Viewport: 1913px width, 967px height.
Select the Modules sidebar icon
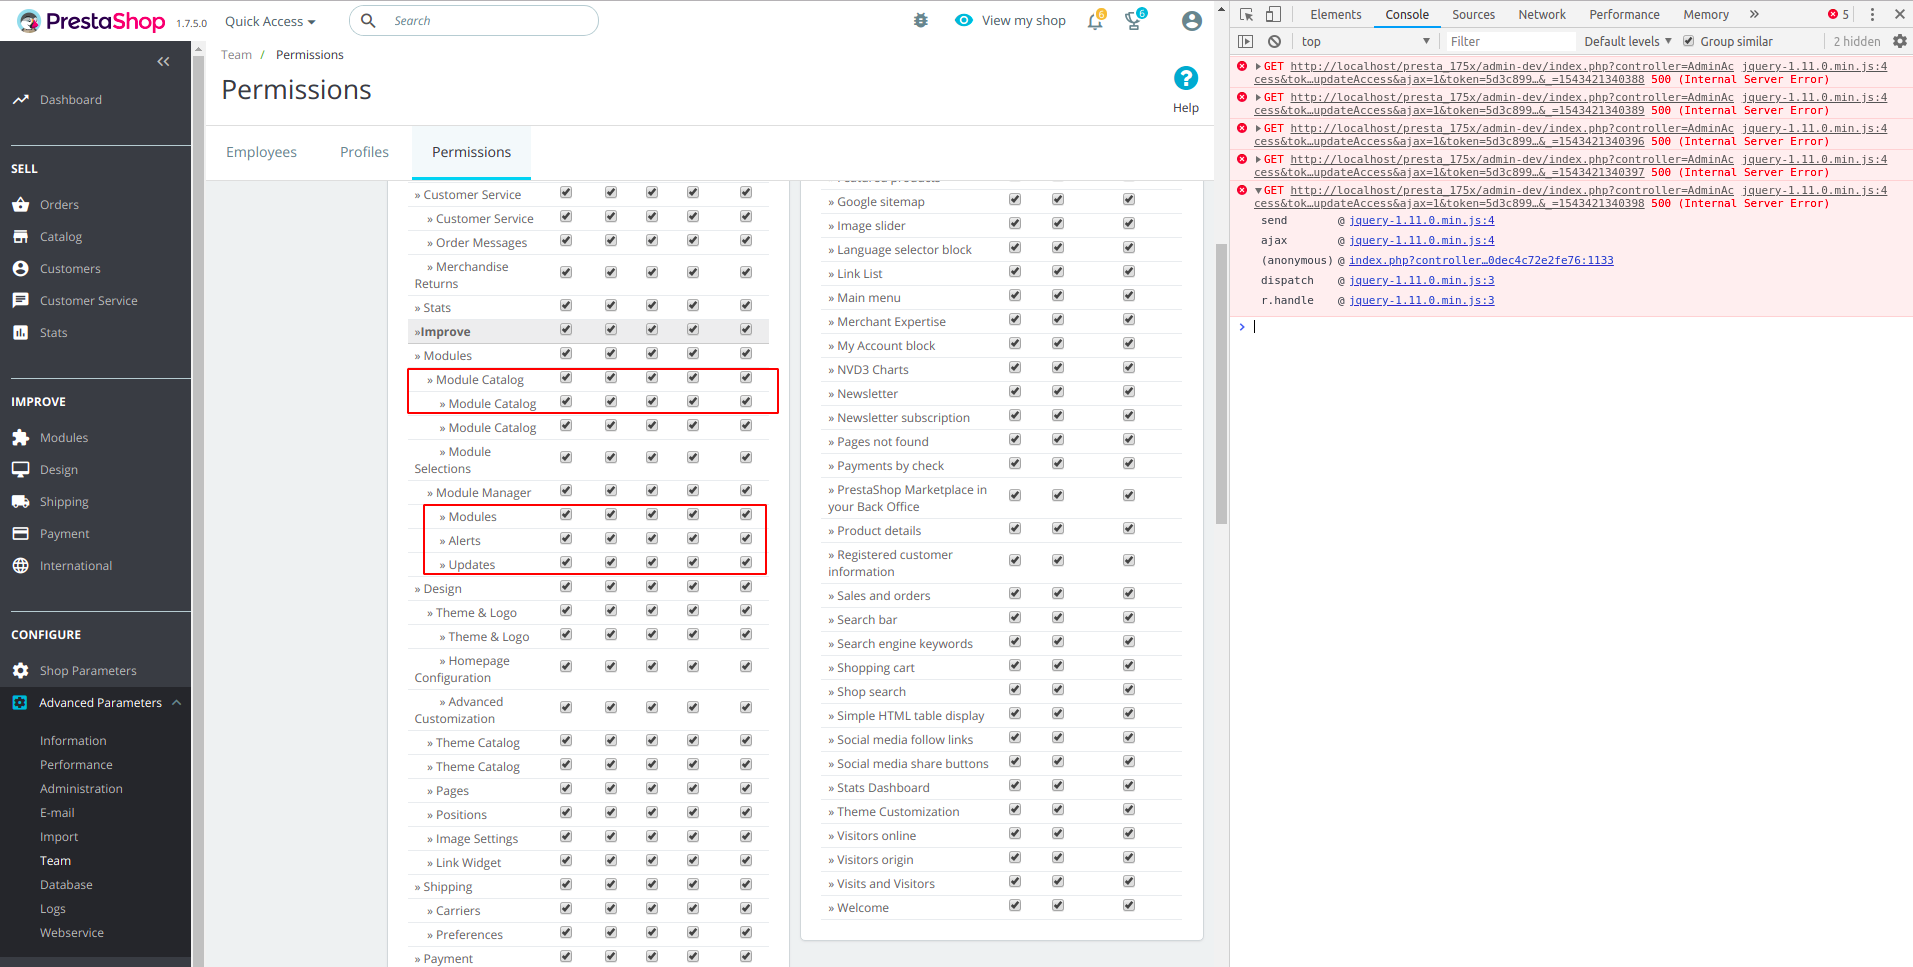21,437
